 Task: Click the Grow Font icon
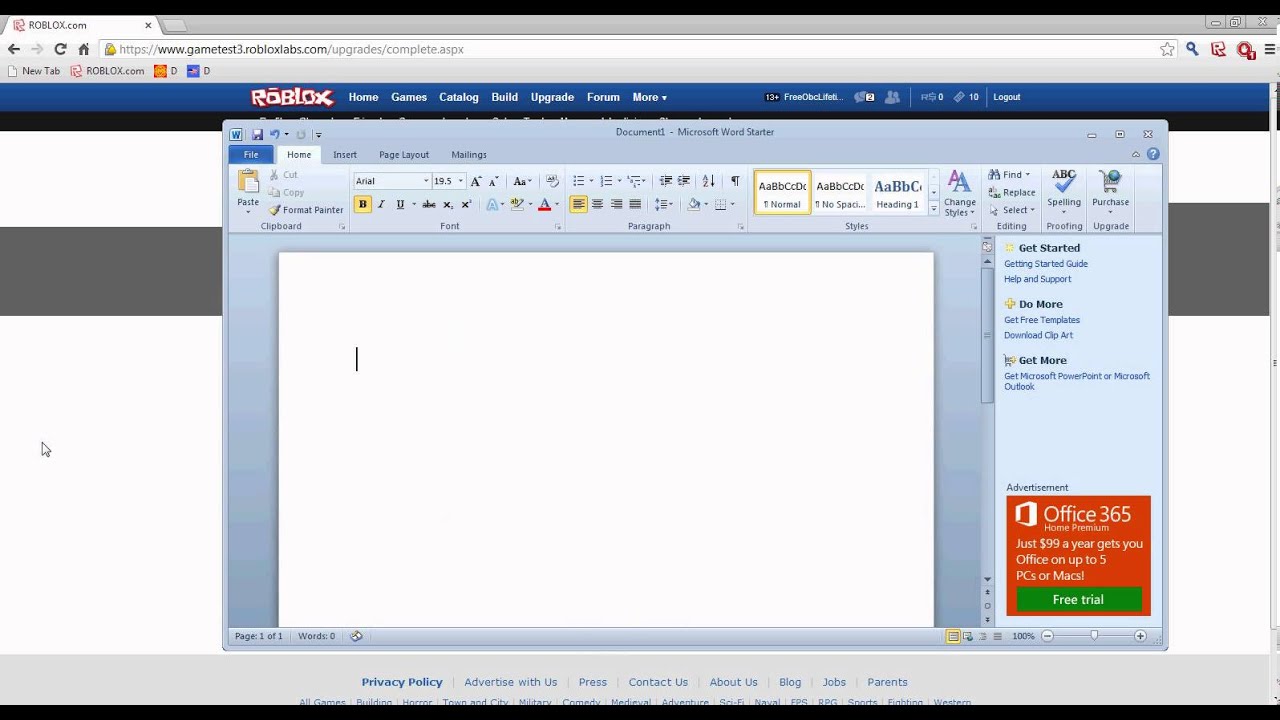[x=476, y=181]
